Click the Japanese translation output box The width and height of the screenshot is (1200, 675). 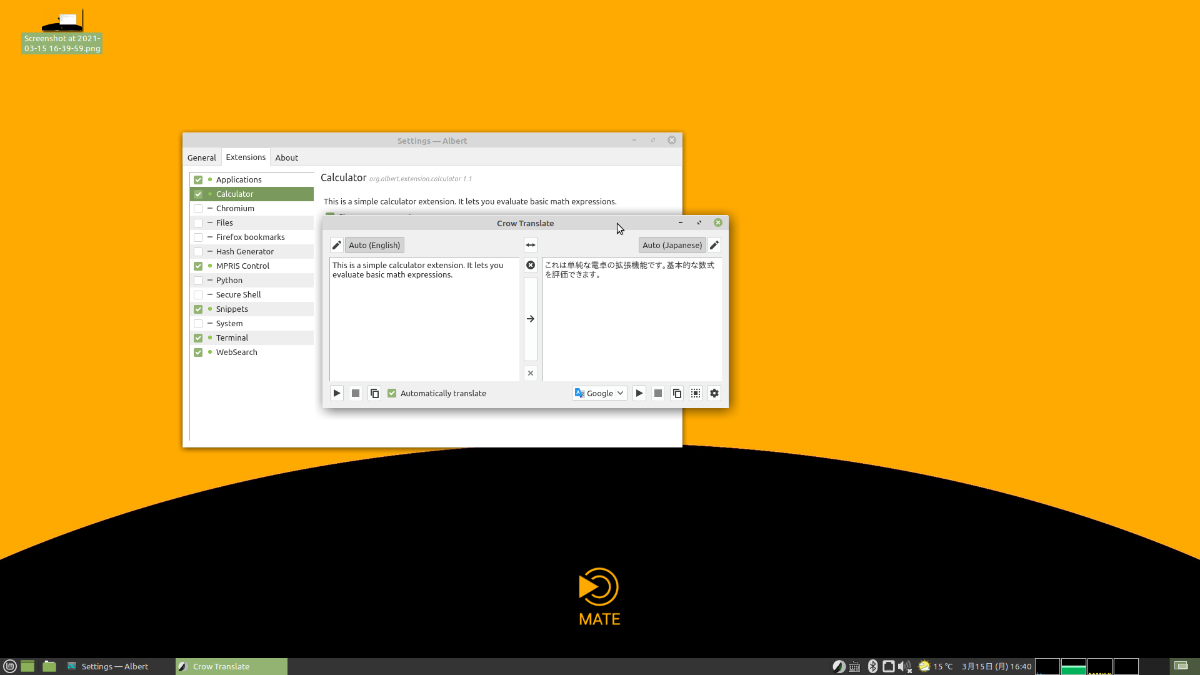(632, 318)
